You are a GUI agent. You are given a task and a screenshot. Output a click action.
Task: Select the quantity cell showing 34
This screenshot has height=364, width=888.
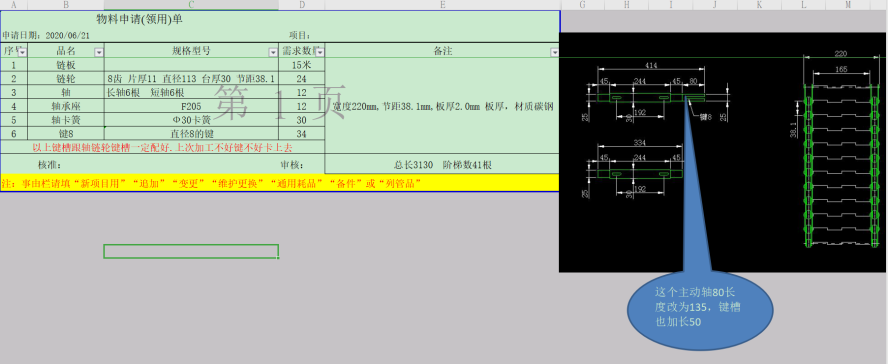(302, 134)
